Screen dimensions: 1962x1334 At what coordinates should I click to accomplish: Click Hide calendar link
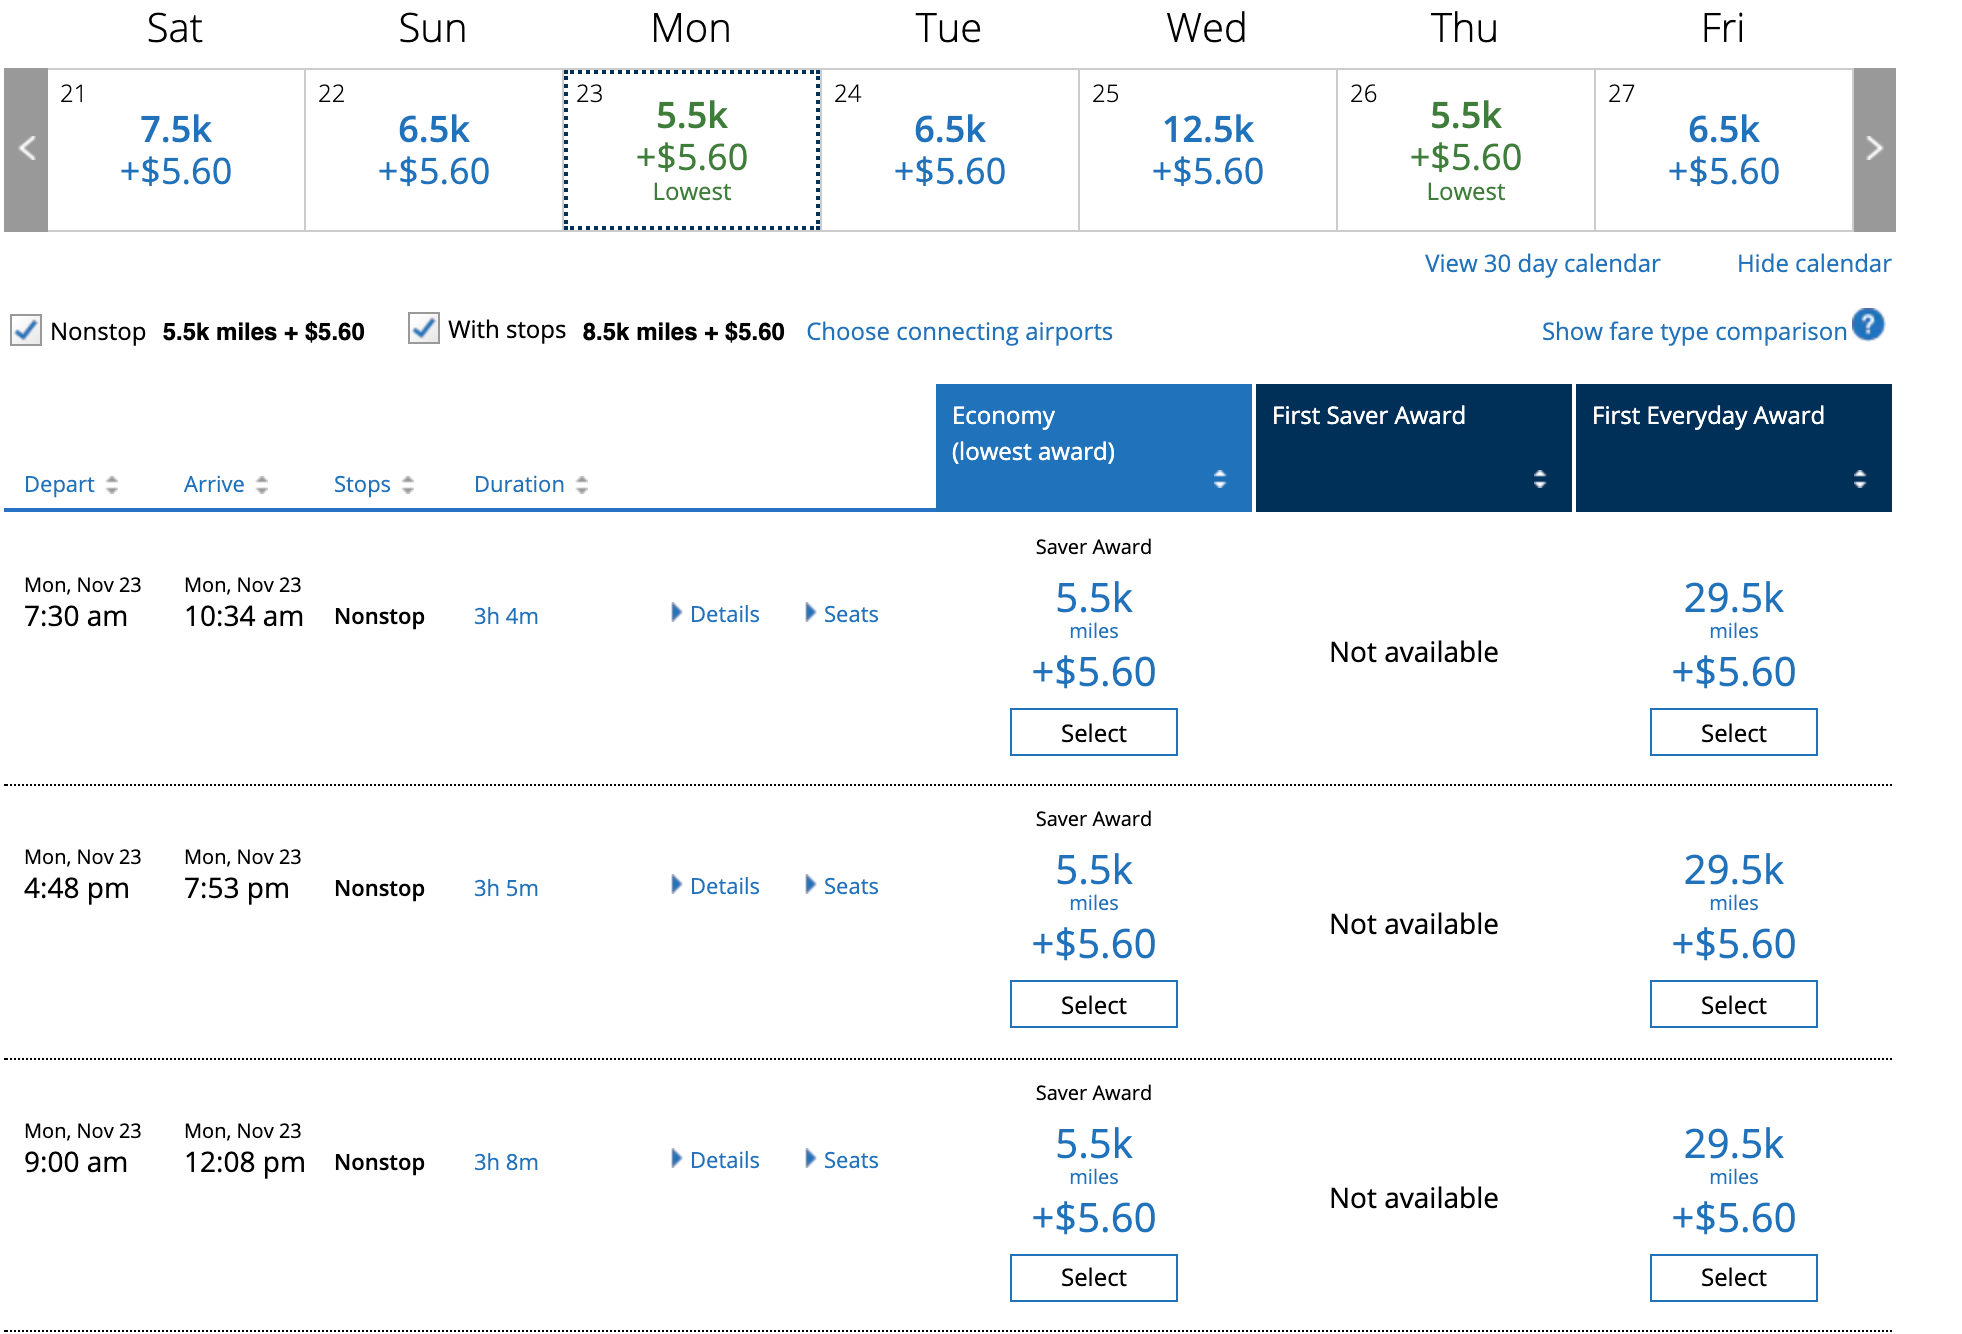[1813, 264]
